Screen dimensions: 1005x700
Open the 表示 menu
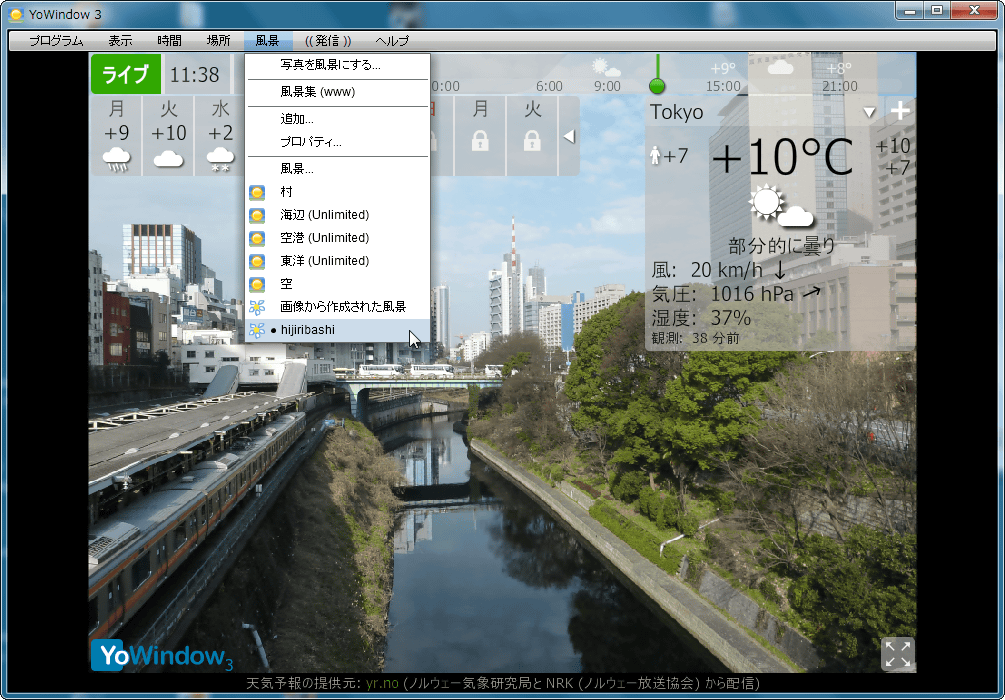(120, 41)
